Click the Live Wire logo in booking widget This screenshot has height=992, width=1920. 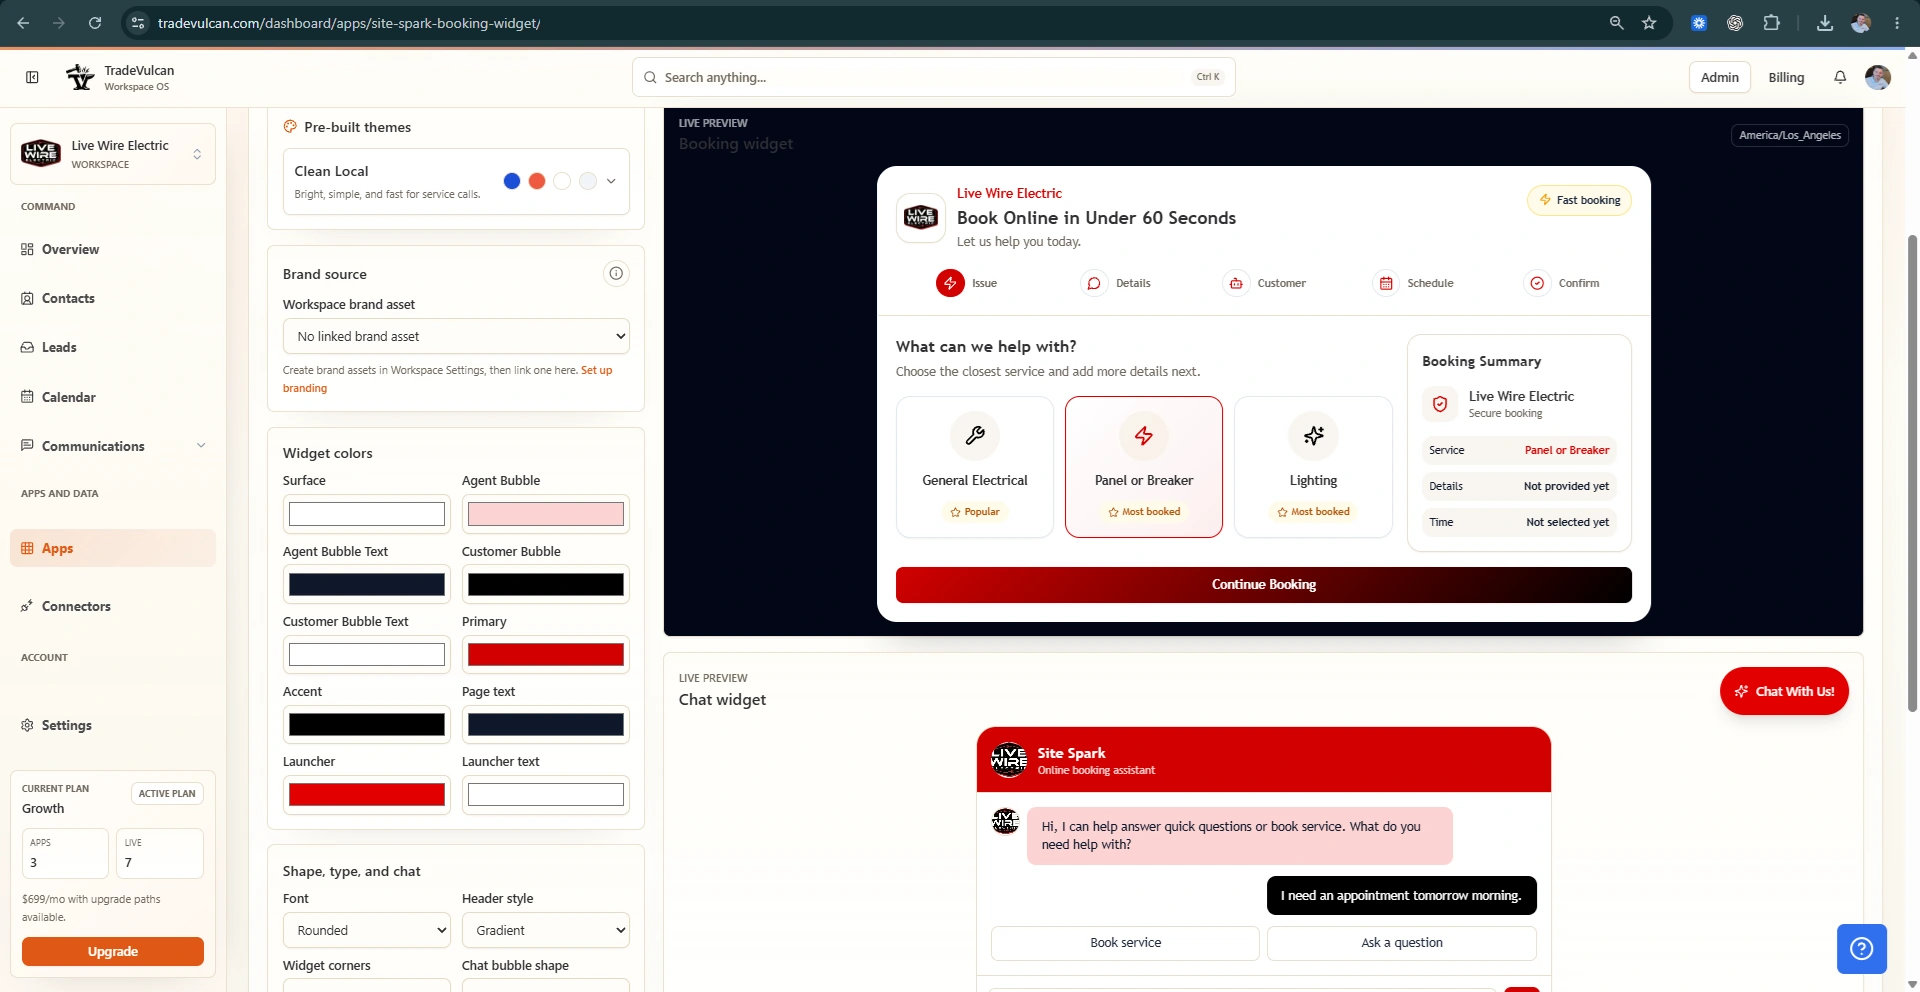(x=921, y=217)
